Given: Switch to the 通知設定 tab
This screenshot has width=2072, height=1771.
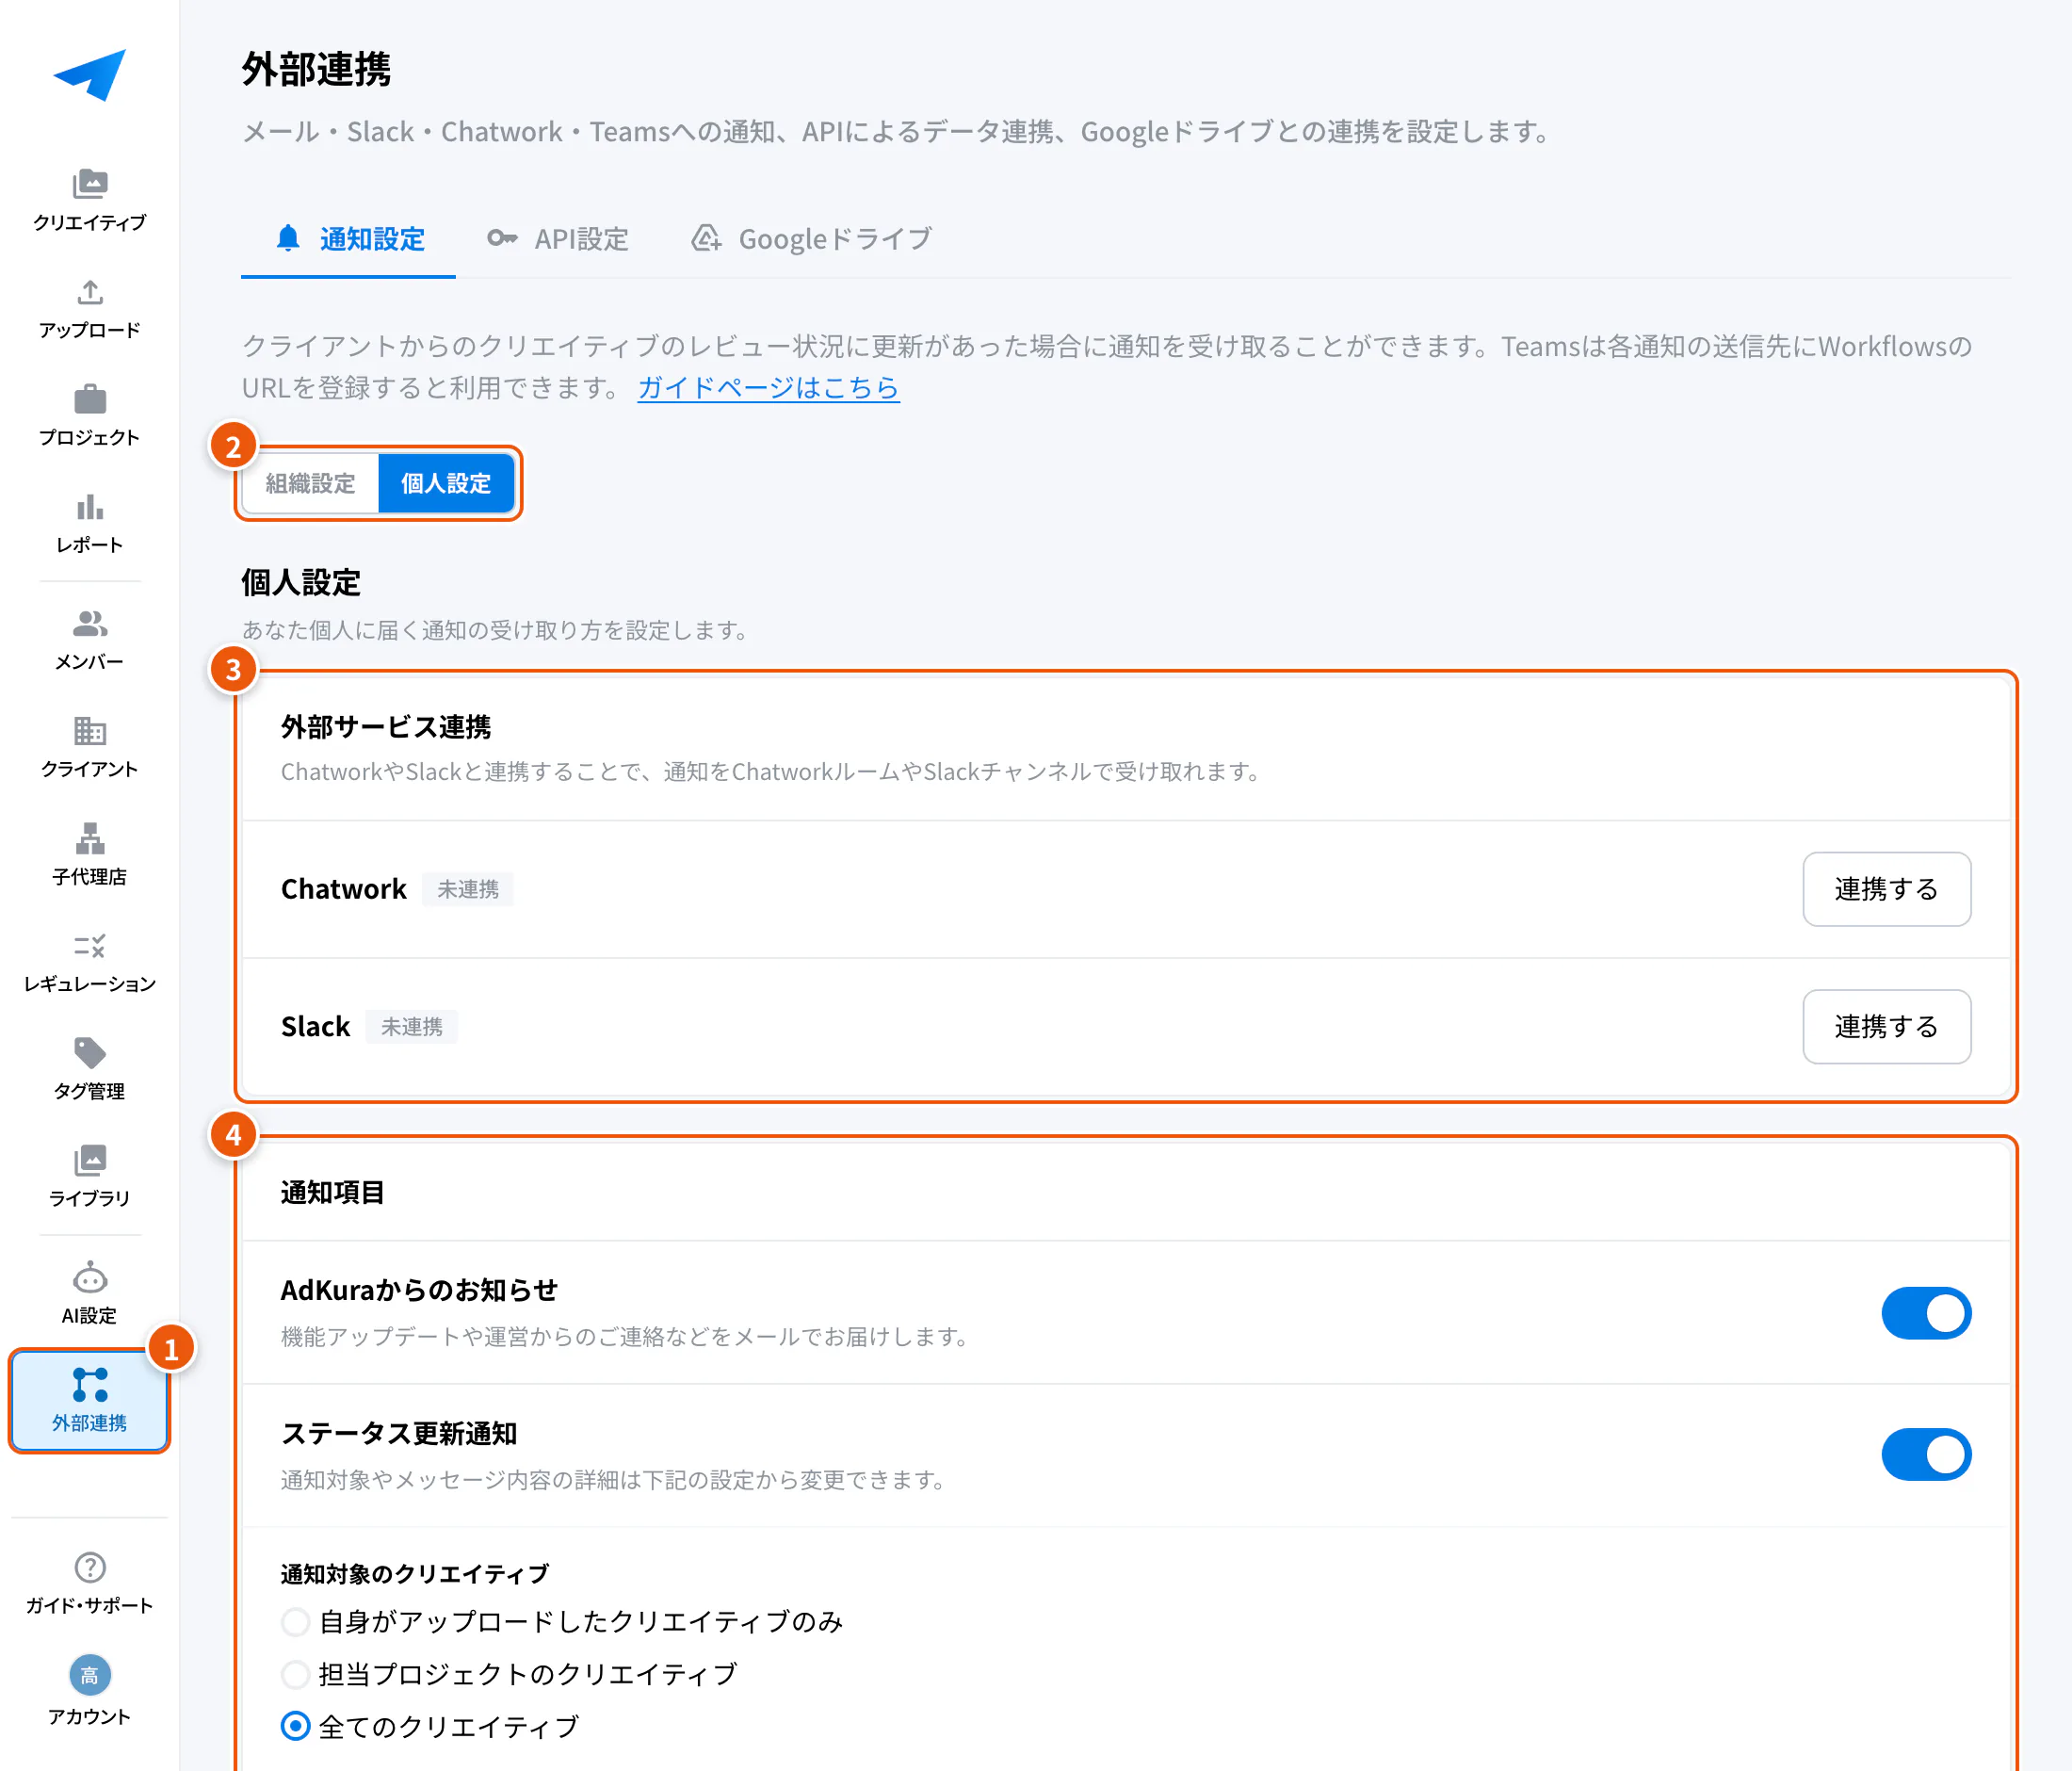Looking at the screenshot, I should pos(349,239).
